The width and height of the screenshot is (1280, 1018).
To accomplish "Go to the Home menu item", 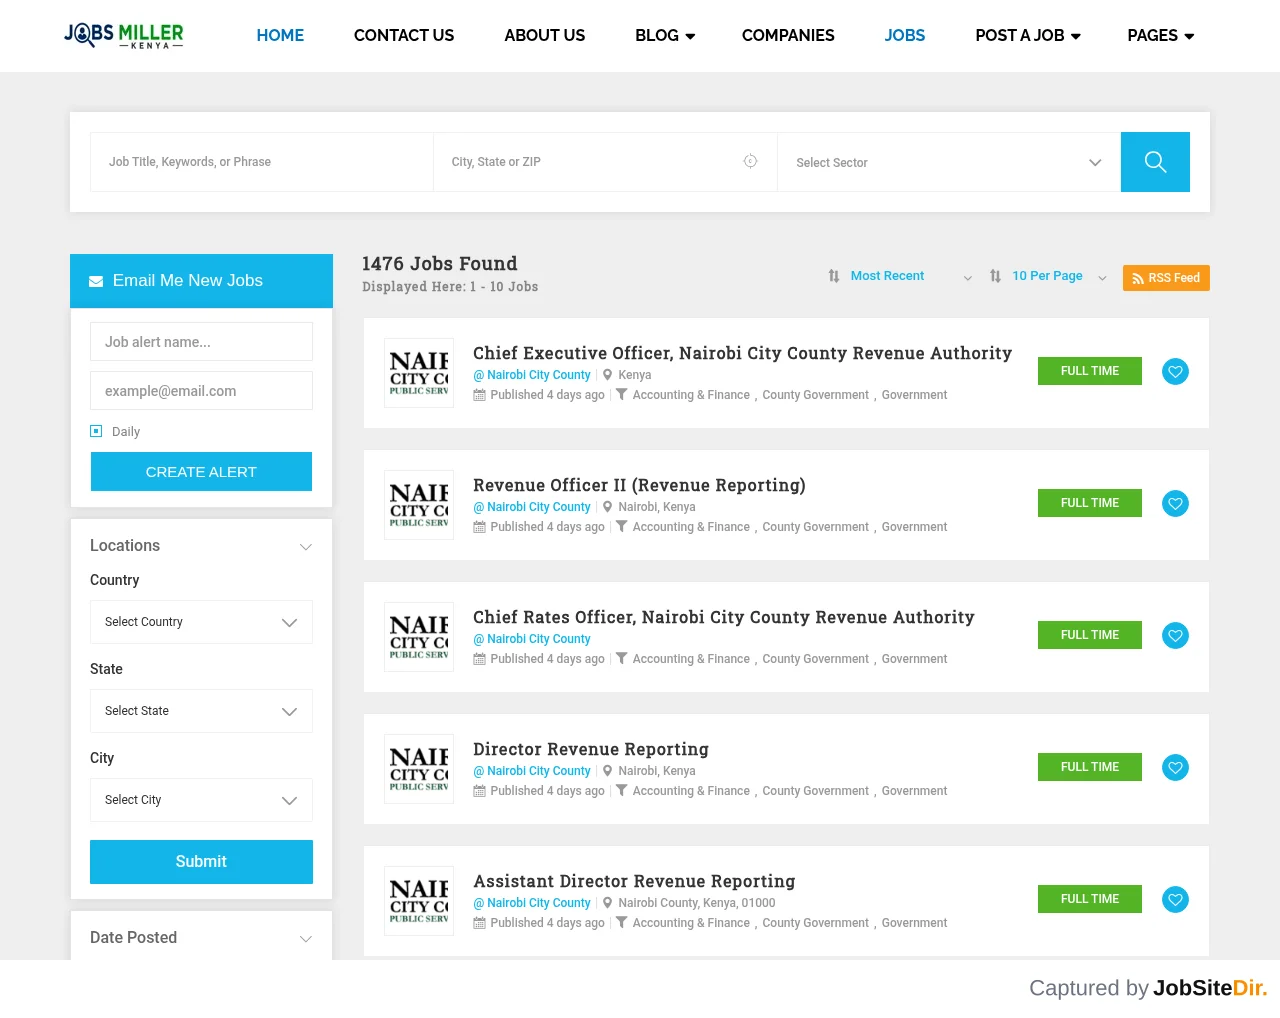I will tap(280, 36).
